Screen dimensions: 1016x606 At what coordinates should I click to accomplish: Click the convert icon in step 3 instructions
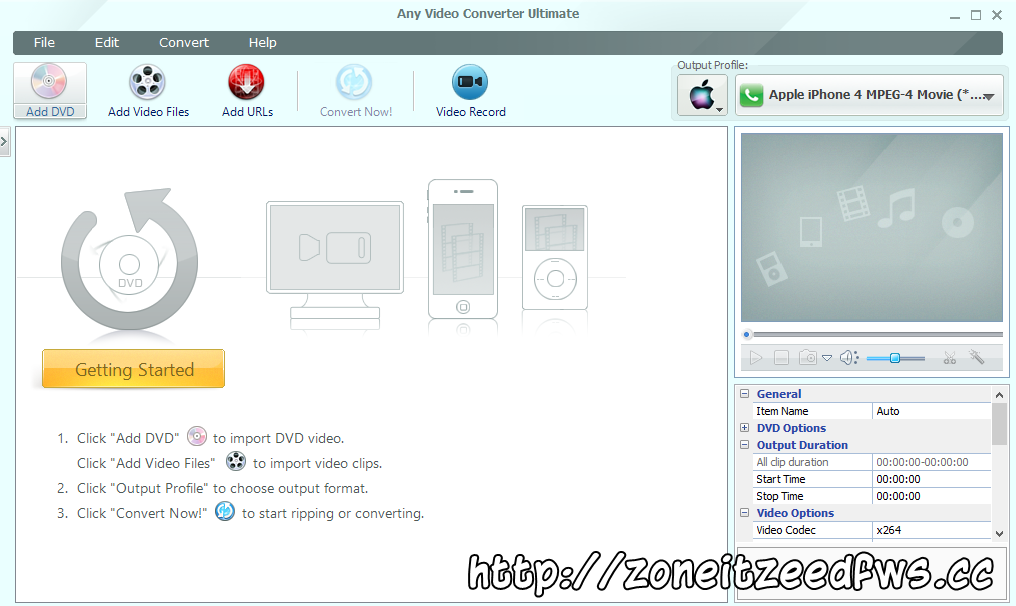coord(225,511)
